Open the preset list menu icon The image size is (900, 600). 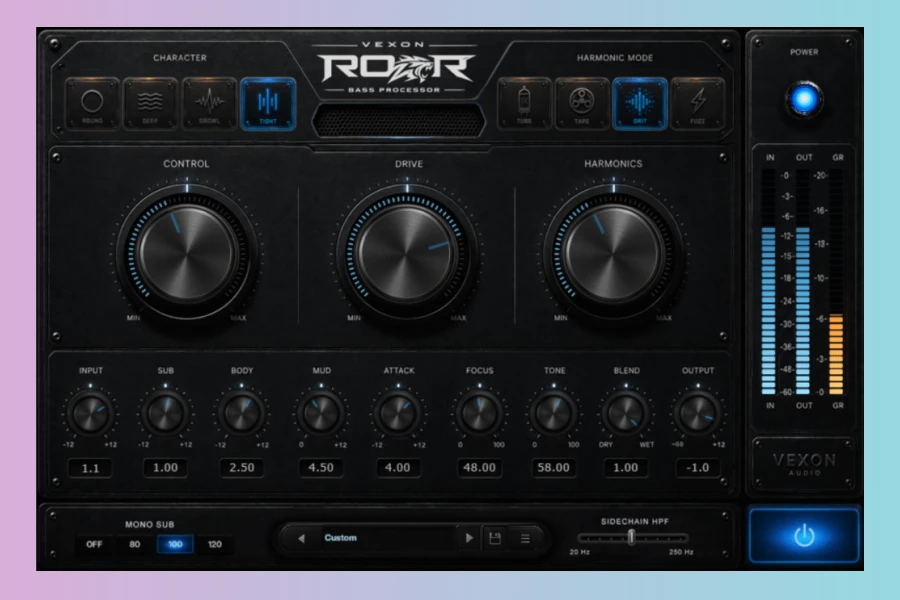coord(525,539)
